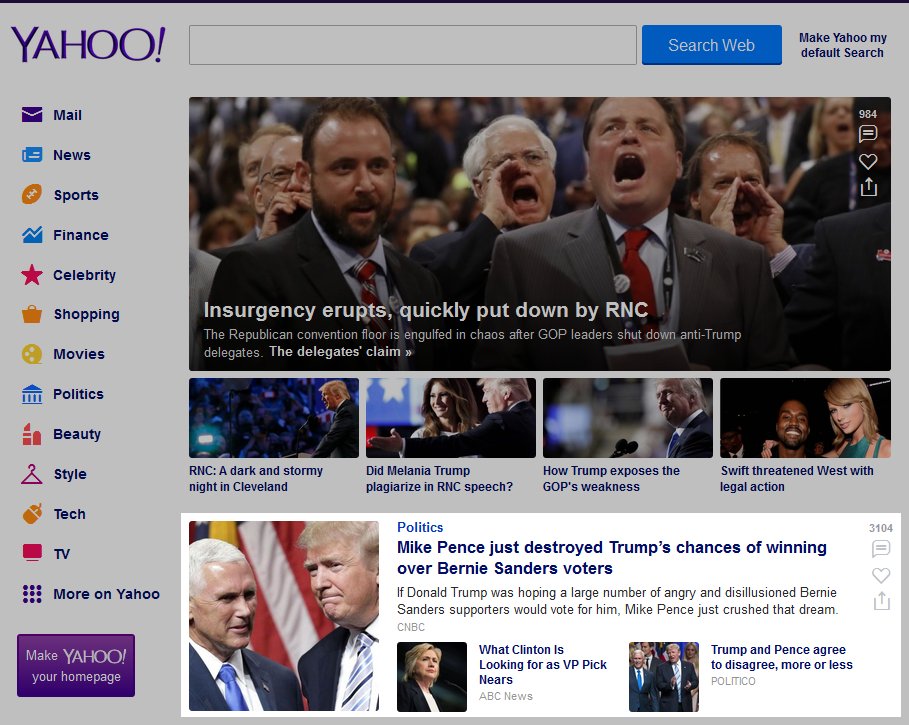Screen dimensions: 909x725
Task: Click the 984 comment count
Action: pyautogui.click(x=868, y=114)
